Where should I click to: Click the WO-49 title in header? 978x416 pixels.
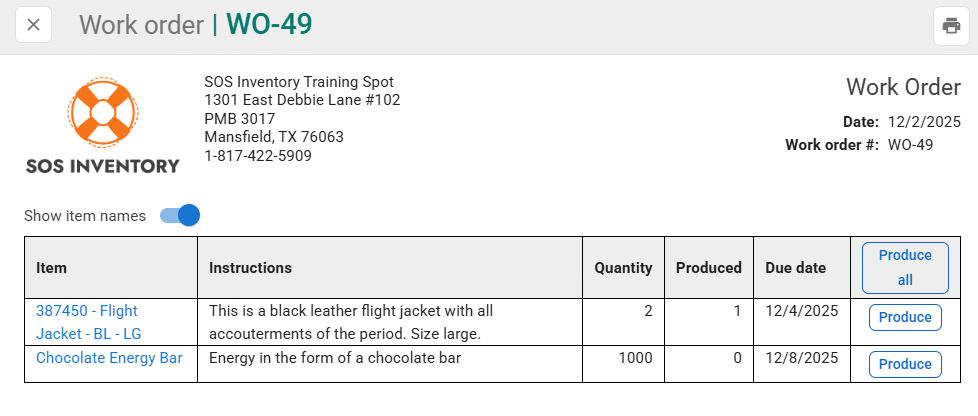click(269, 25)
